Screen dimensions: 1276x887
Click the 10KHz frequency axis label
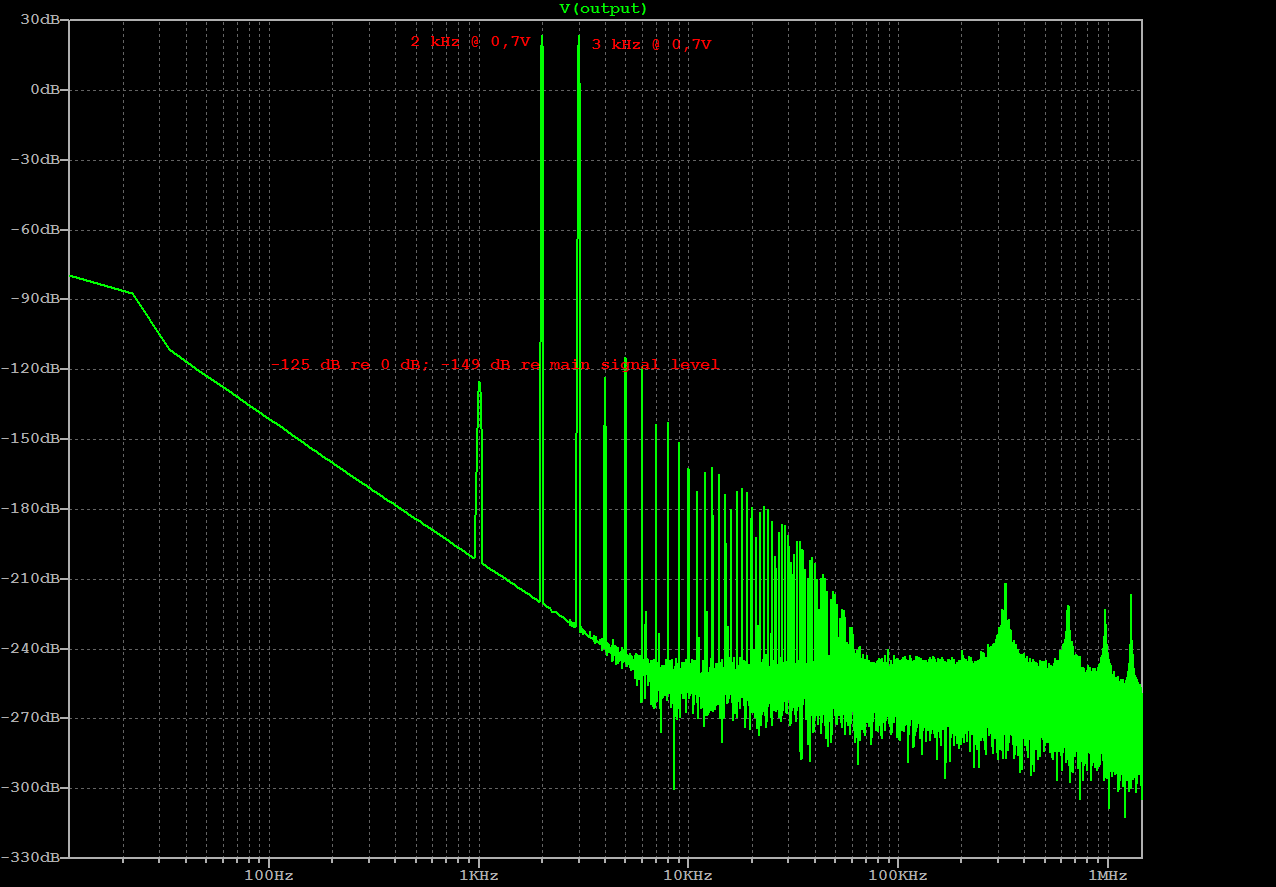pyautogui.click(x=688, y=875)
